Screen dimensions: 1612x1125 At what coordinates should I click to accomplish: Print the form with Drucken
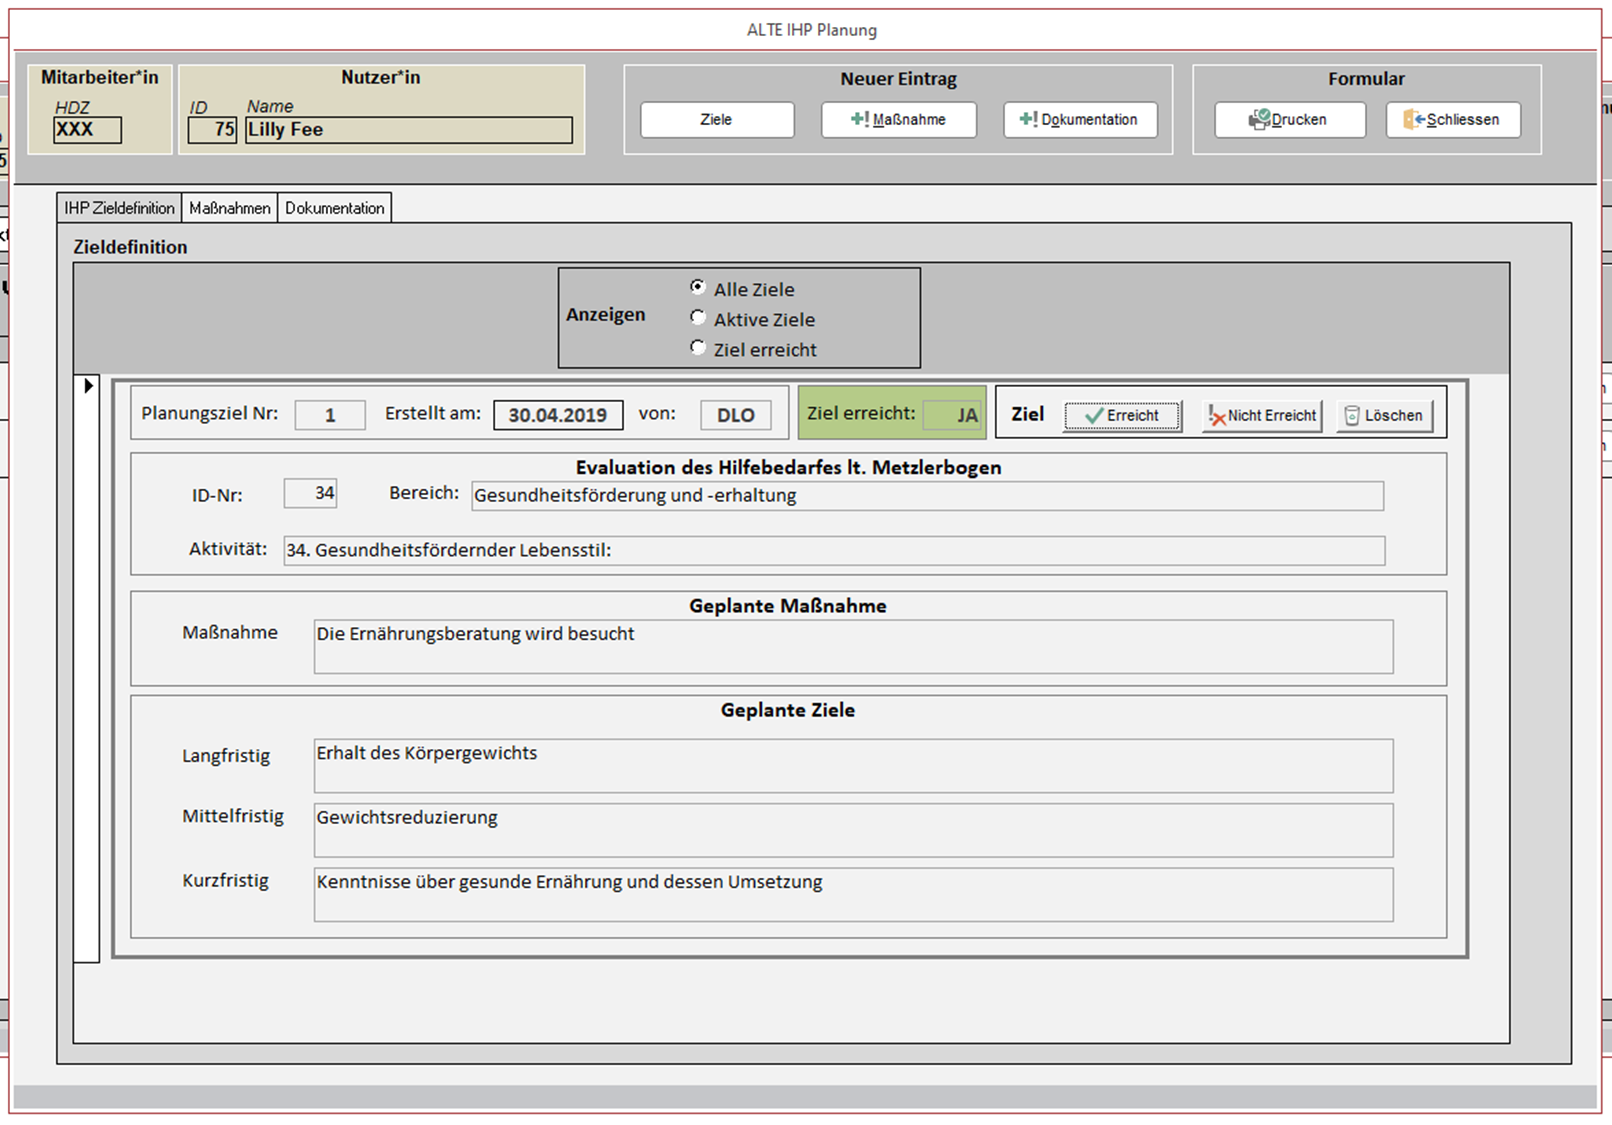coord(1290,119)
